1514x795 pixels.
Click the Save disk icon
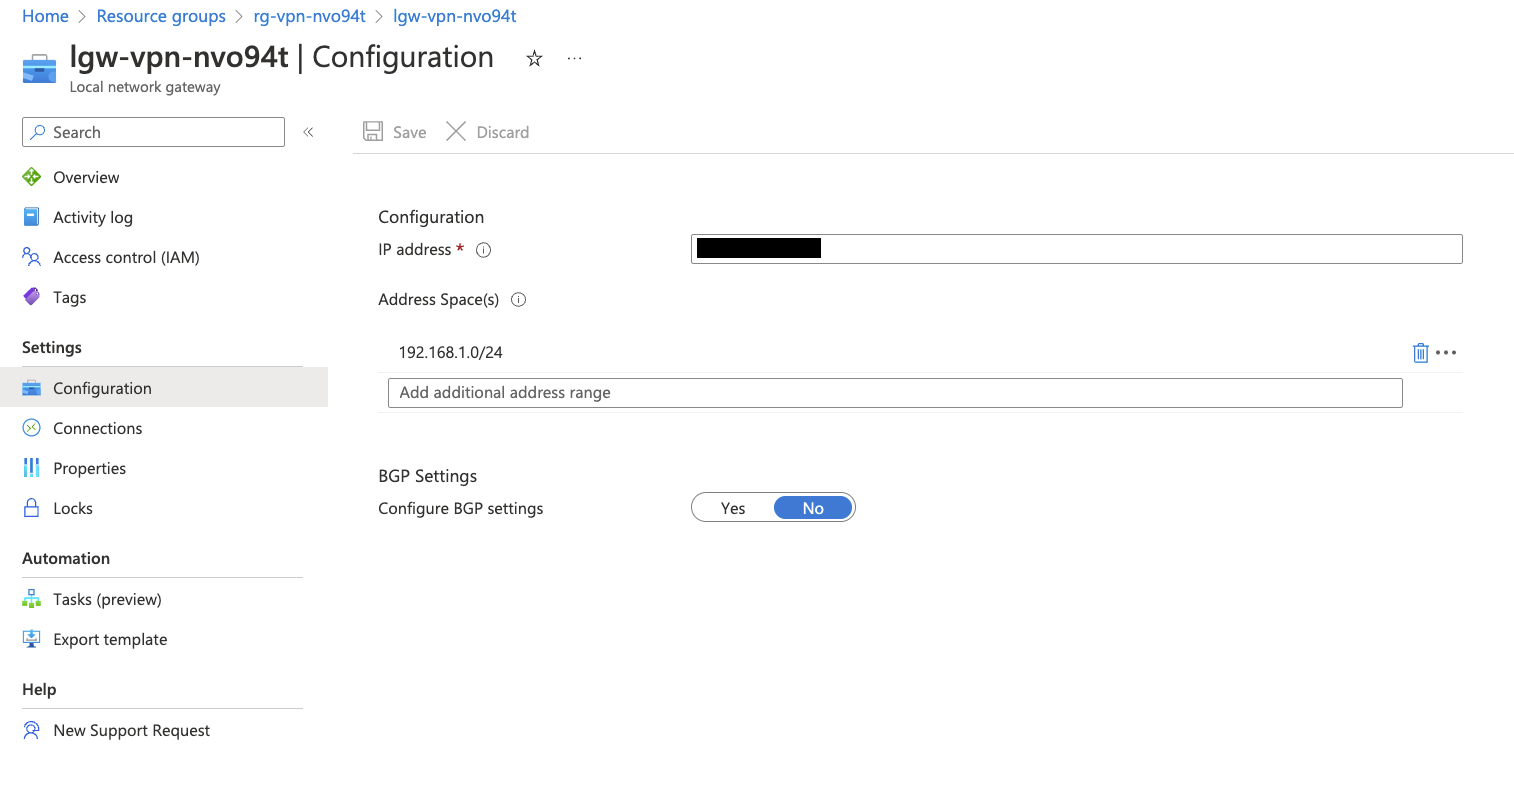pos(373,131)
